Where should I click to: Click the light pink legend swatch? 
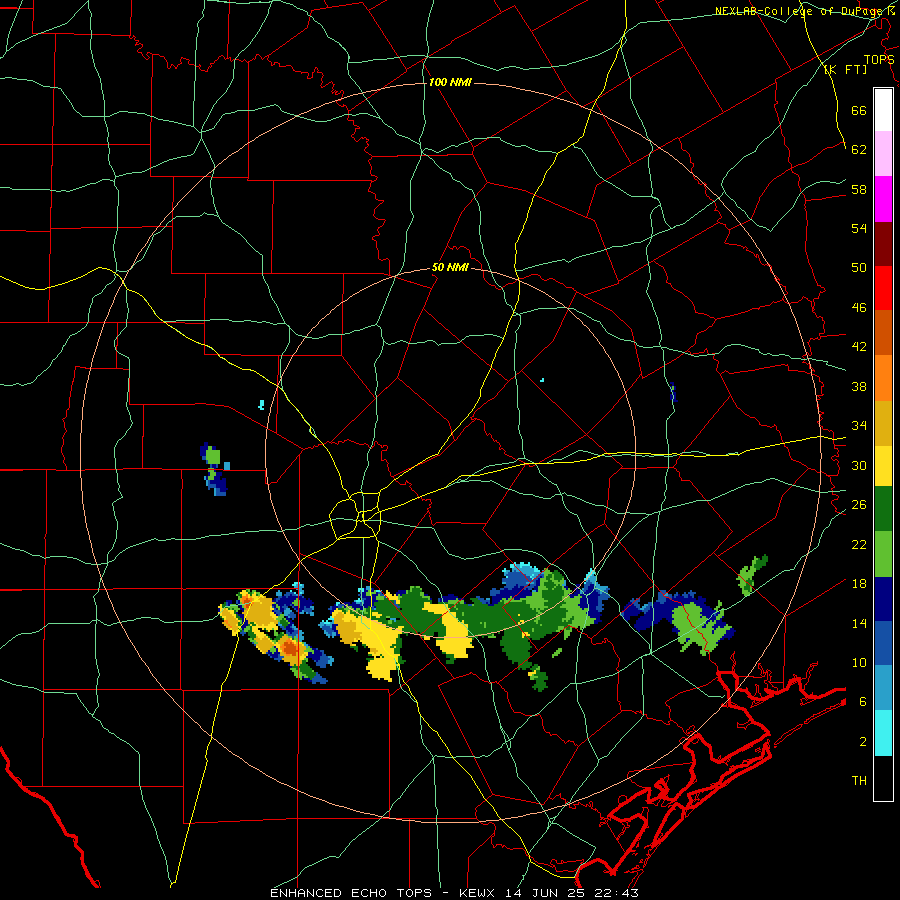[883, 153]
